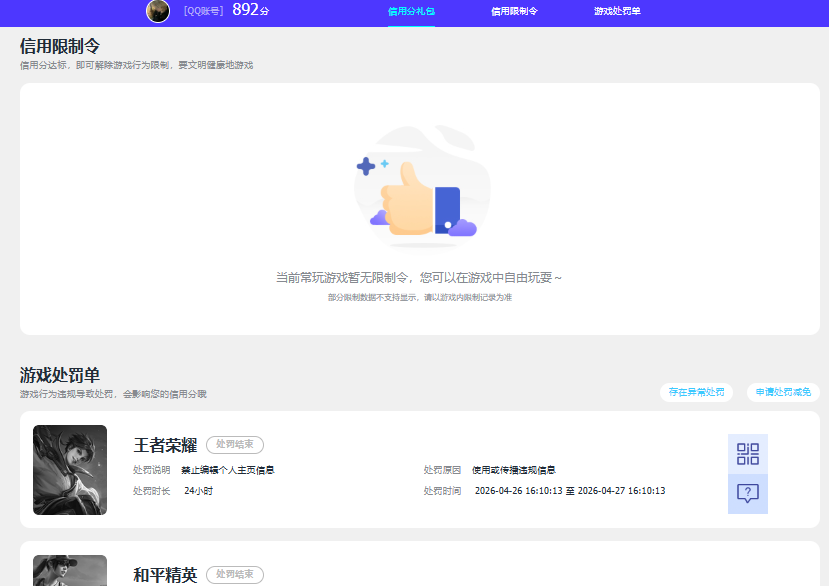
Task: Click the 处罚结束 tag beside 王者荣耀
Action: point(235,444)
